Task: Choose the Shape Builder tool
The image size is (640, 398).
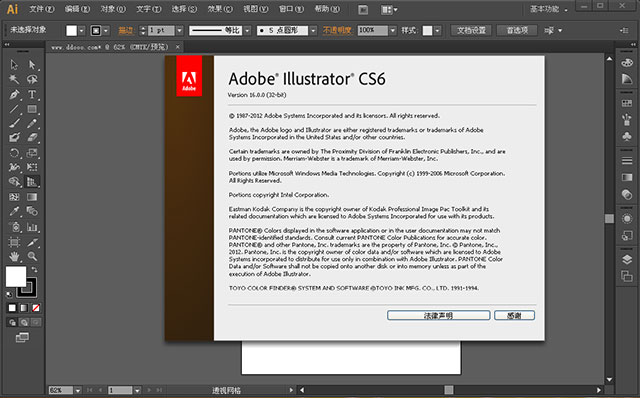Action: coord(14,182)
